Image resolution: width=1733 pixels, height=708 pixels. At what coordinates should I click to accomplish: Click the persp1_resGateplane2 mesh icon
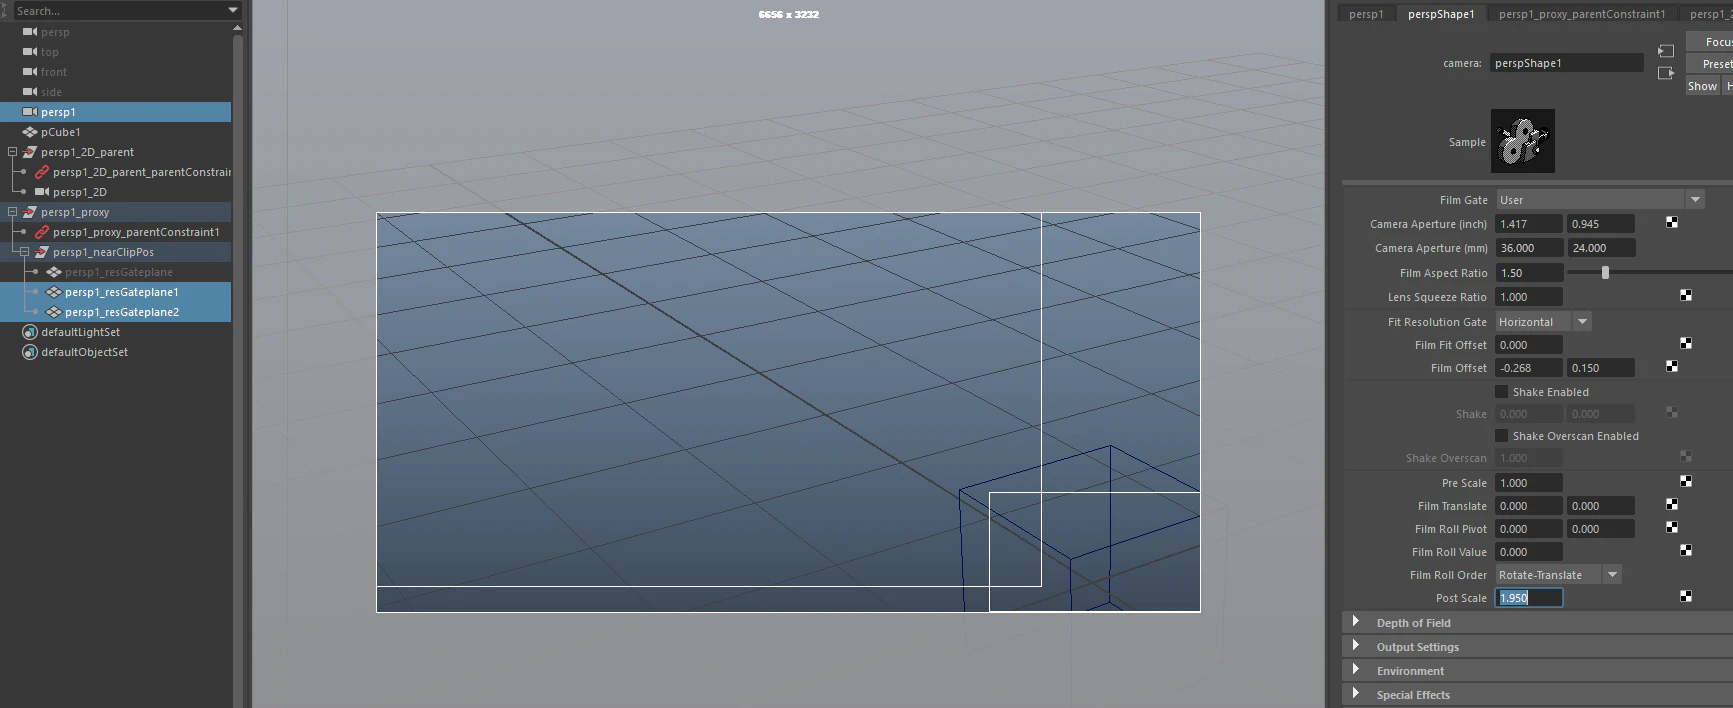pos(54,312)
